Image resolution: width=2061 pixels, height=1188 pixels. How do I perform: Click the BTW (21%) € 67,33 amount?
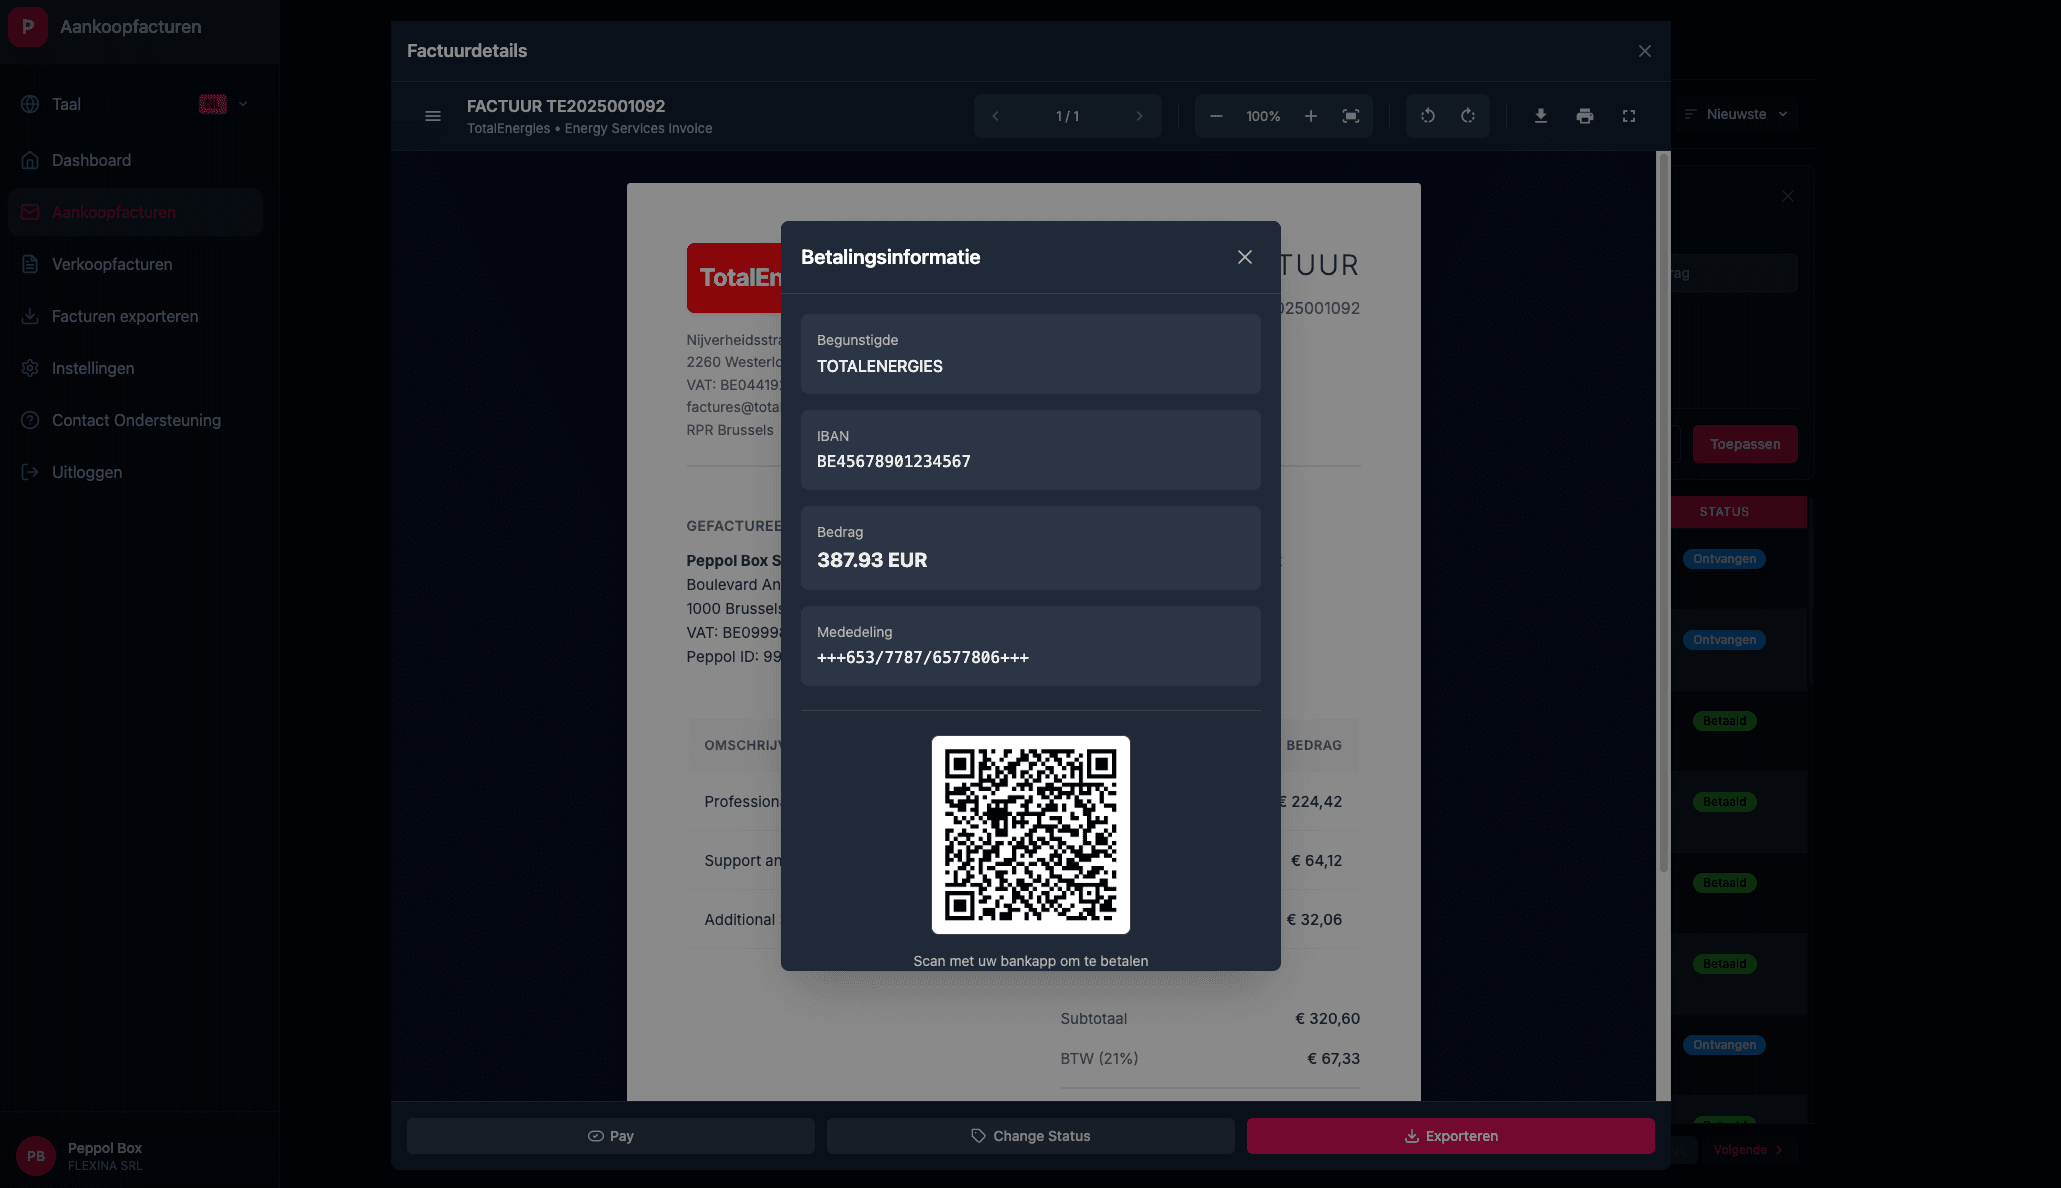pyautogui.click(x=1333, y=1059)
